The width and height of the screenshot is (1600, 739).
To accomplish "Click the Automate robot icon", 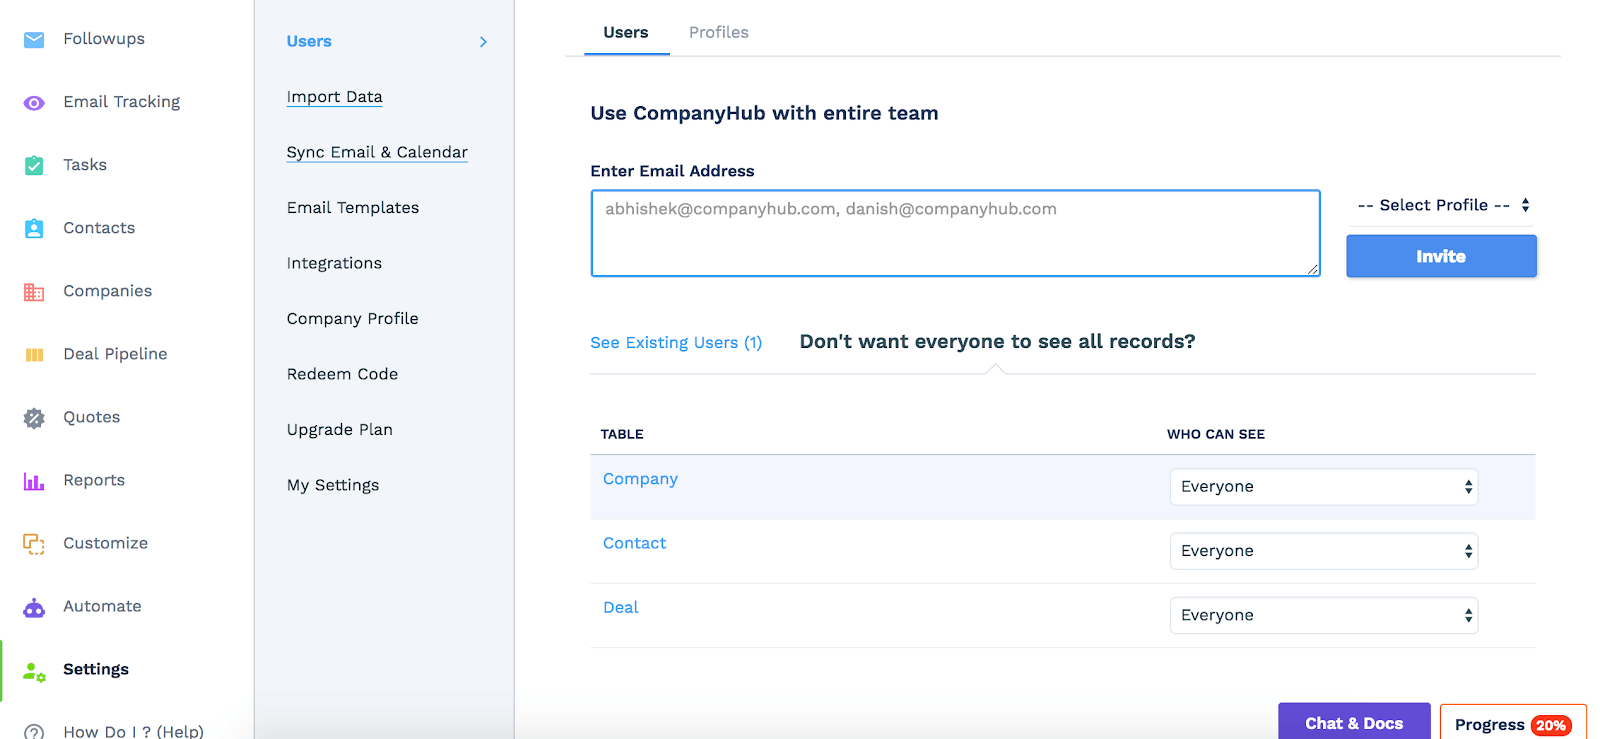I will coord(34,607).
